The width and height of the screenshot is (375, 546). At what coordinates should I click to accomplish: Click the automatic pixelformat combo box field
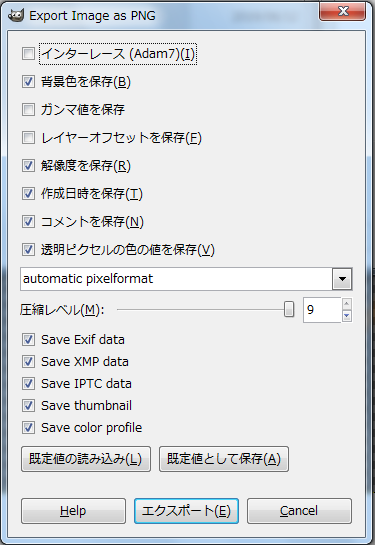click(x=186, y=279)
